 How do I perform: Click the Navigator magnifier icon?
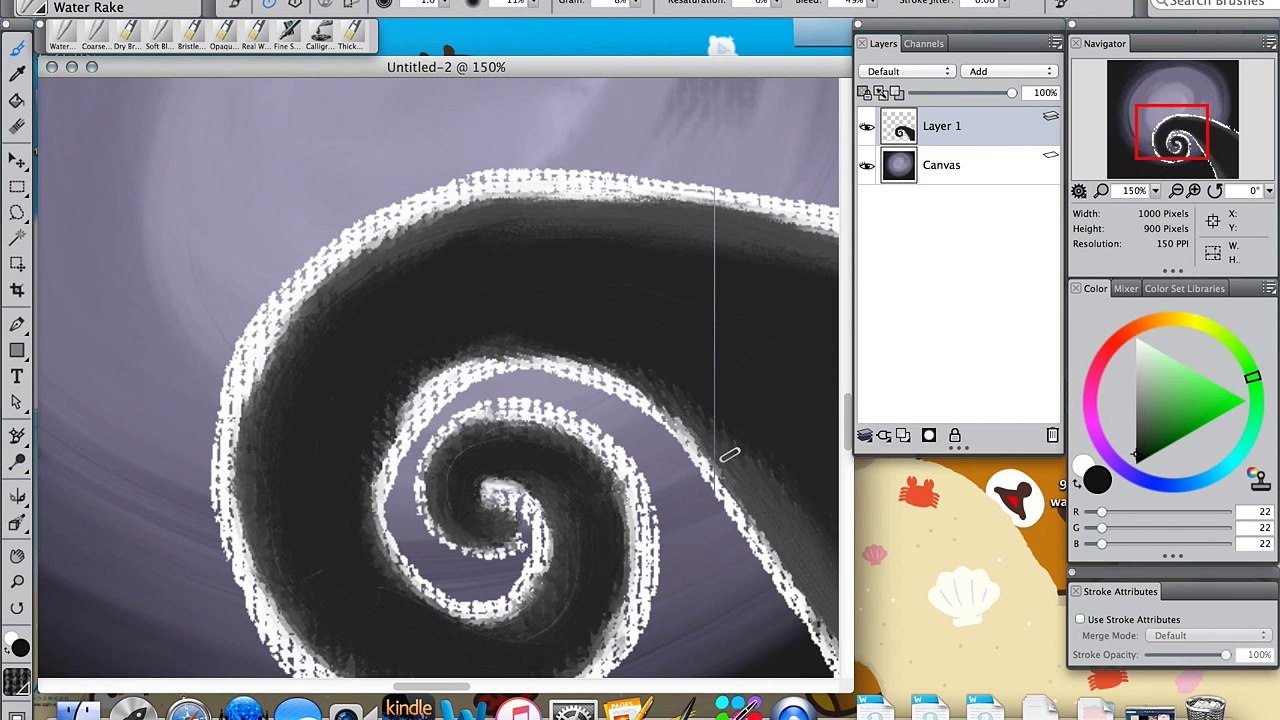tap(1101, 191)
